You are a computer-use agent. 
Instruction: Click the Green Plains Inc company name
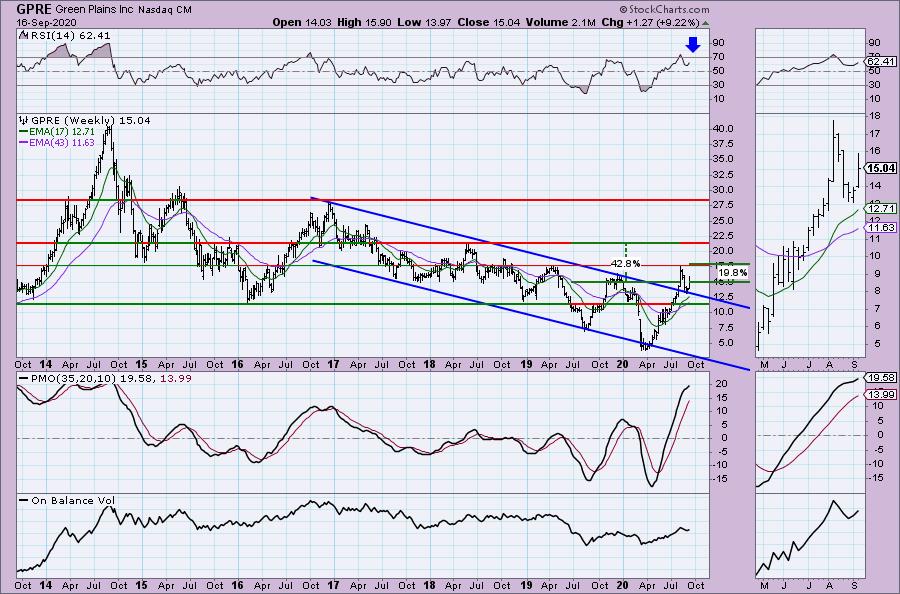(x=95, y=10)
